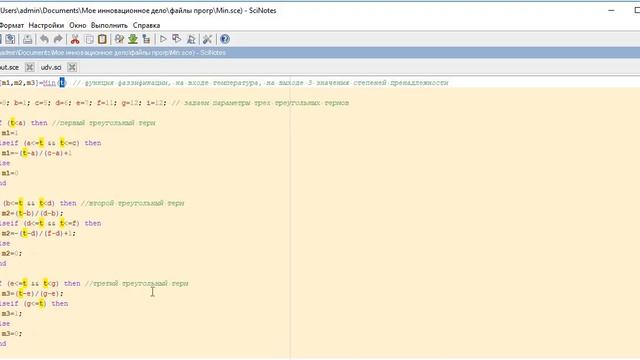This screenshot has height=360, width=640.
Task: Click the green download arrow icon
Action: [133, 39]
